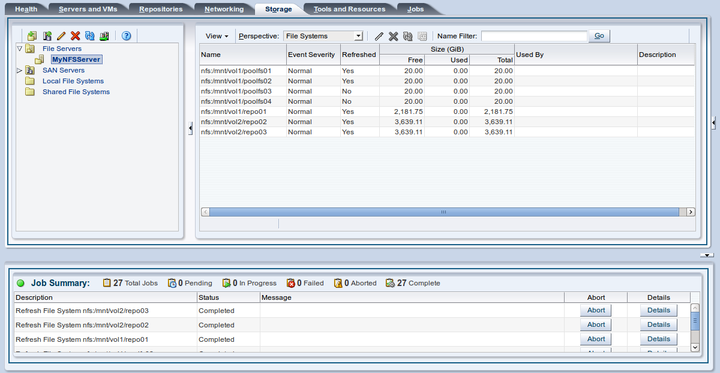View Details for the repo03 refresh job
Viewport: 720px width, 373px height.
pos(658,311)
